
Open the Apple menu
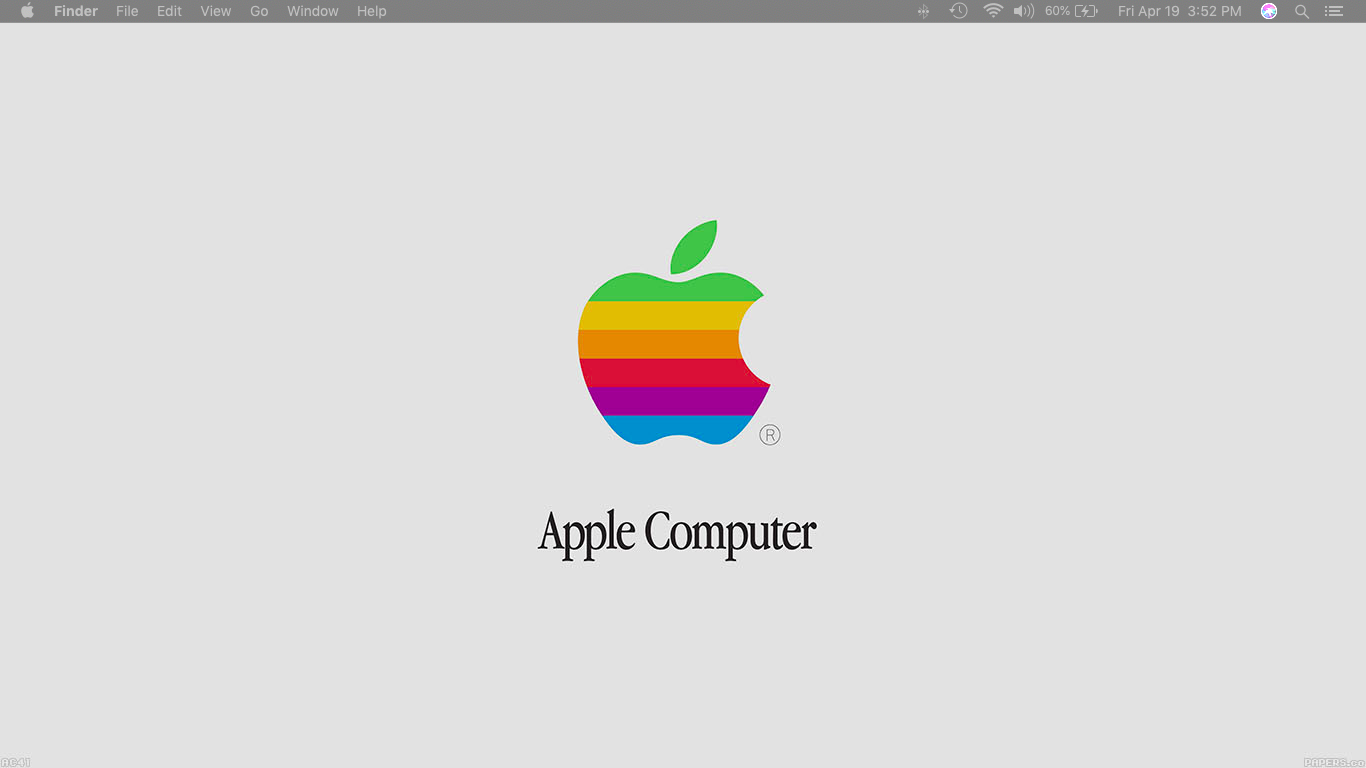pyautogui.click(x=27, y=11)
